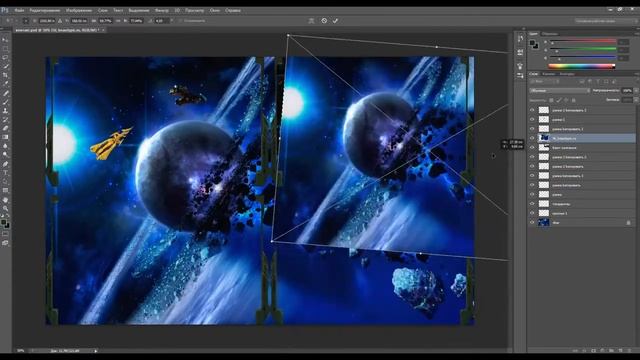Select the Crop tool

(x=5, y=75)
